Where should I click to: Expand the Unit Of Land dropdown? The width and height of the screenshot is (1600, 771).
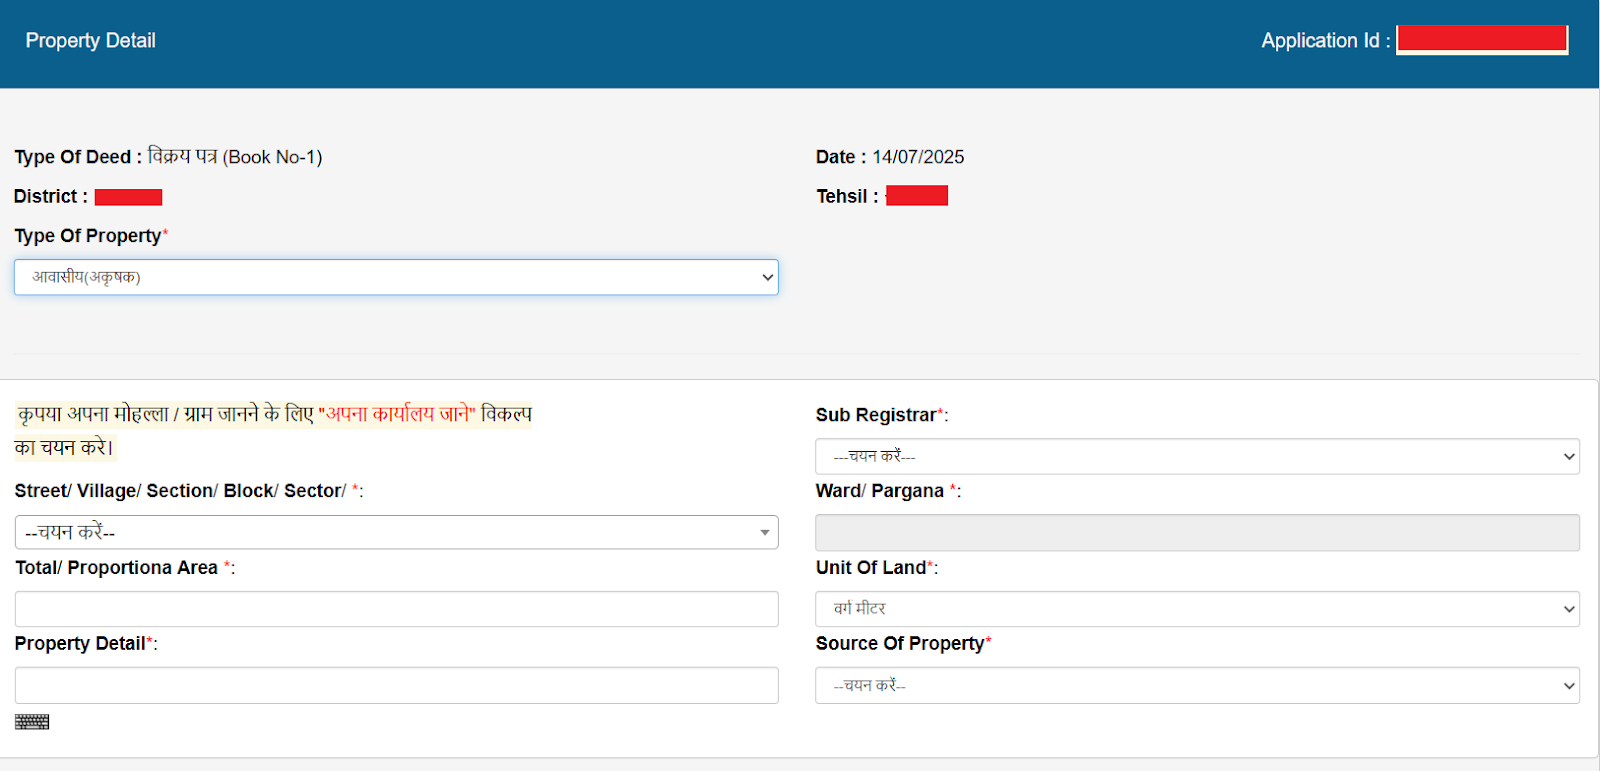click(x=1197, y=609)
